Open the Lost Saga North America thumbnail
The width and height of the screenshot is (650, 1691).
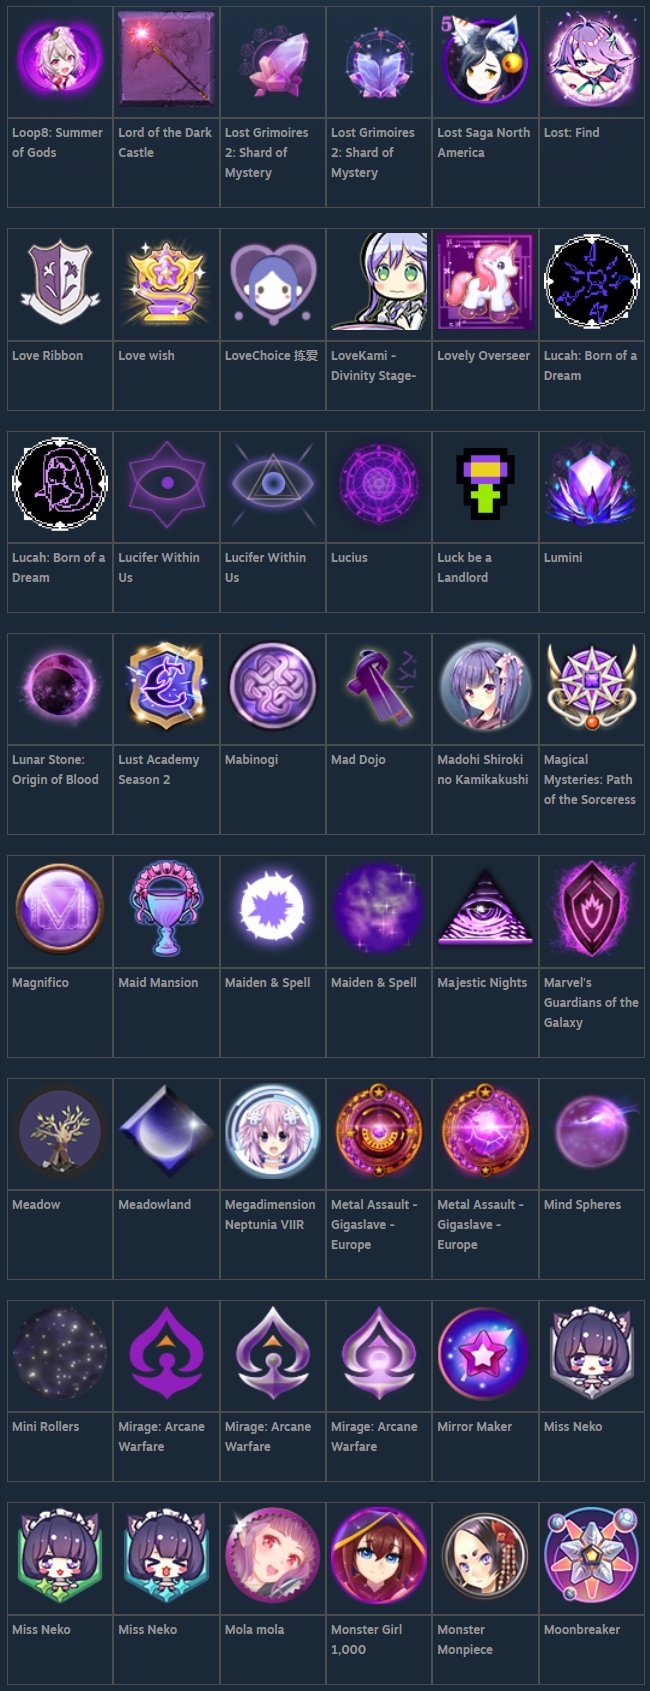[x=485, y=58]
